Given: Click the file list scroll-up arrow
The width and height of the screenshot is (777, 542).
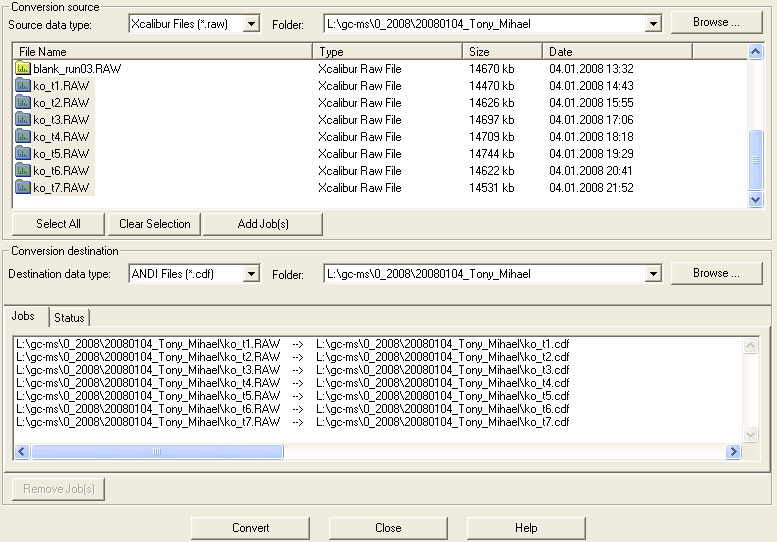Looking at the screenshot, I should pyautogui.click(x=755, y=52).
